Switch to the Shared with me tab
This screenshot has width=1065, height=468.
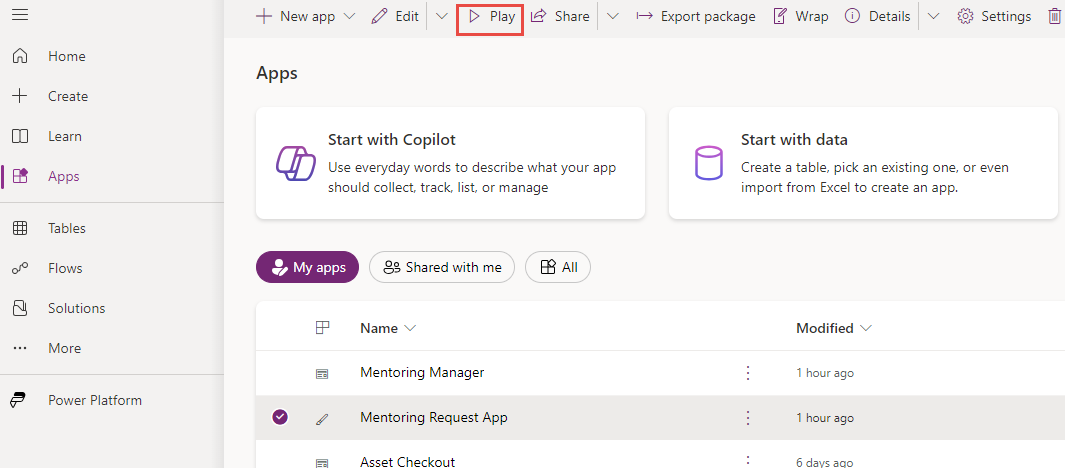(442, 267)
